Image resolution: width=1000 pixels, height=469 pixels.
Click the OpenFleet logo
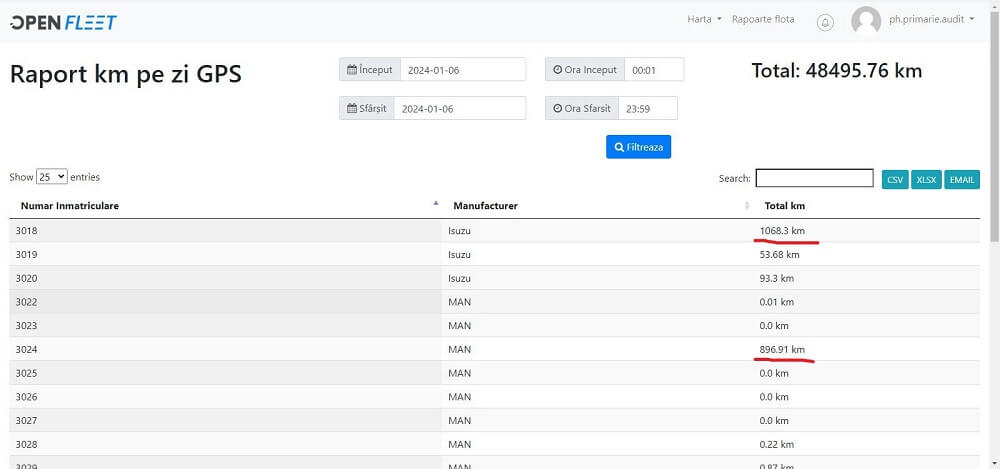(63, 21)
